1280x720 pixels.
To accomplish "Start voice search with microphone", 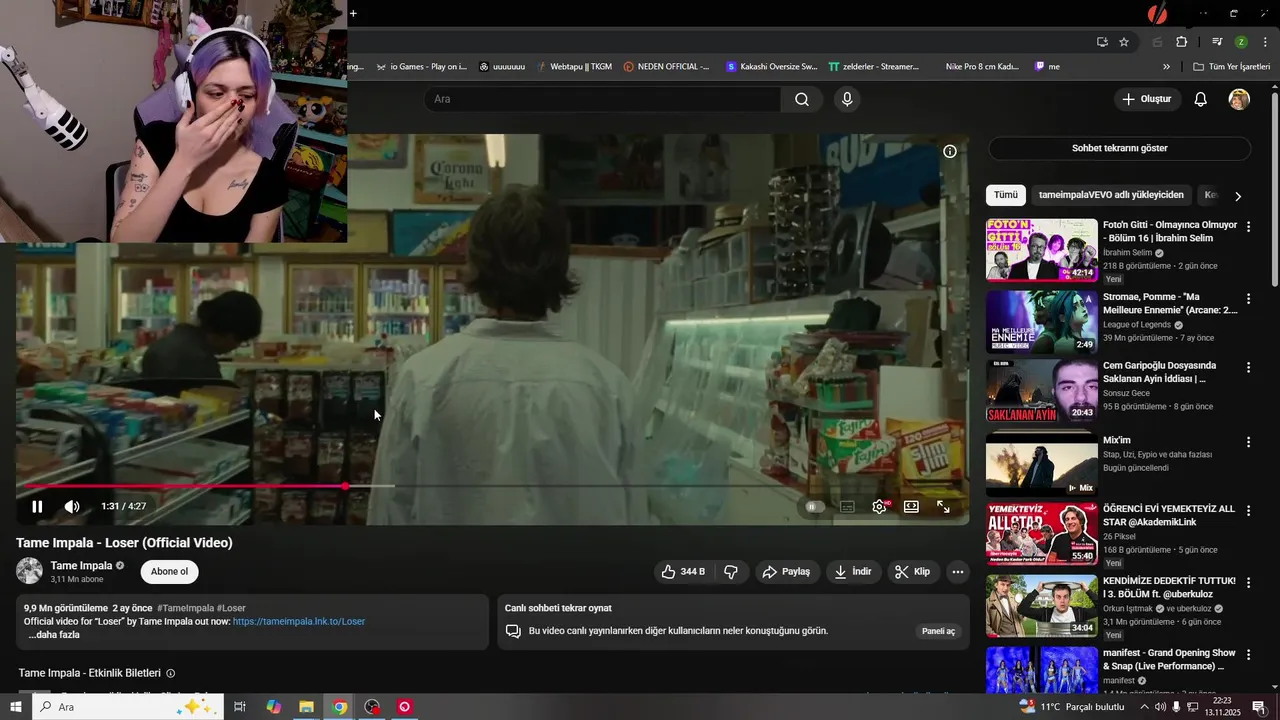I will click(x=847, y=99).
